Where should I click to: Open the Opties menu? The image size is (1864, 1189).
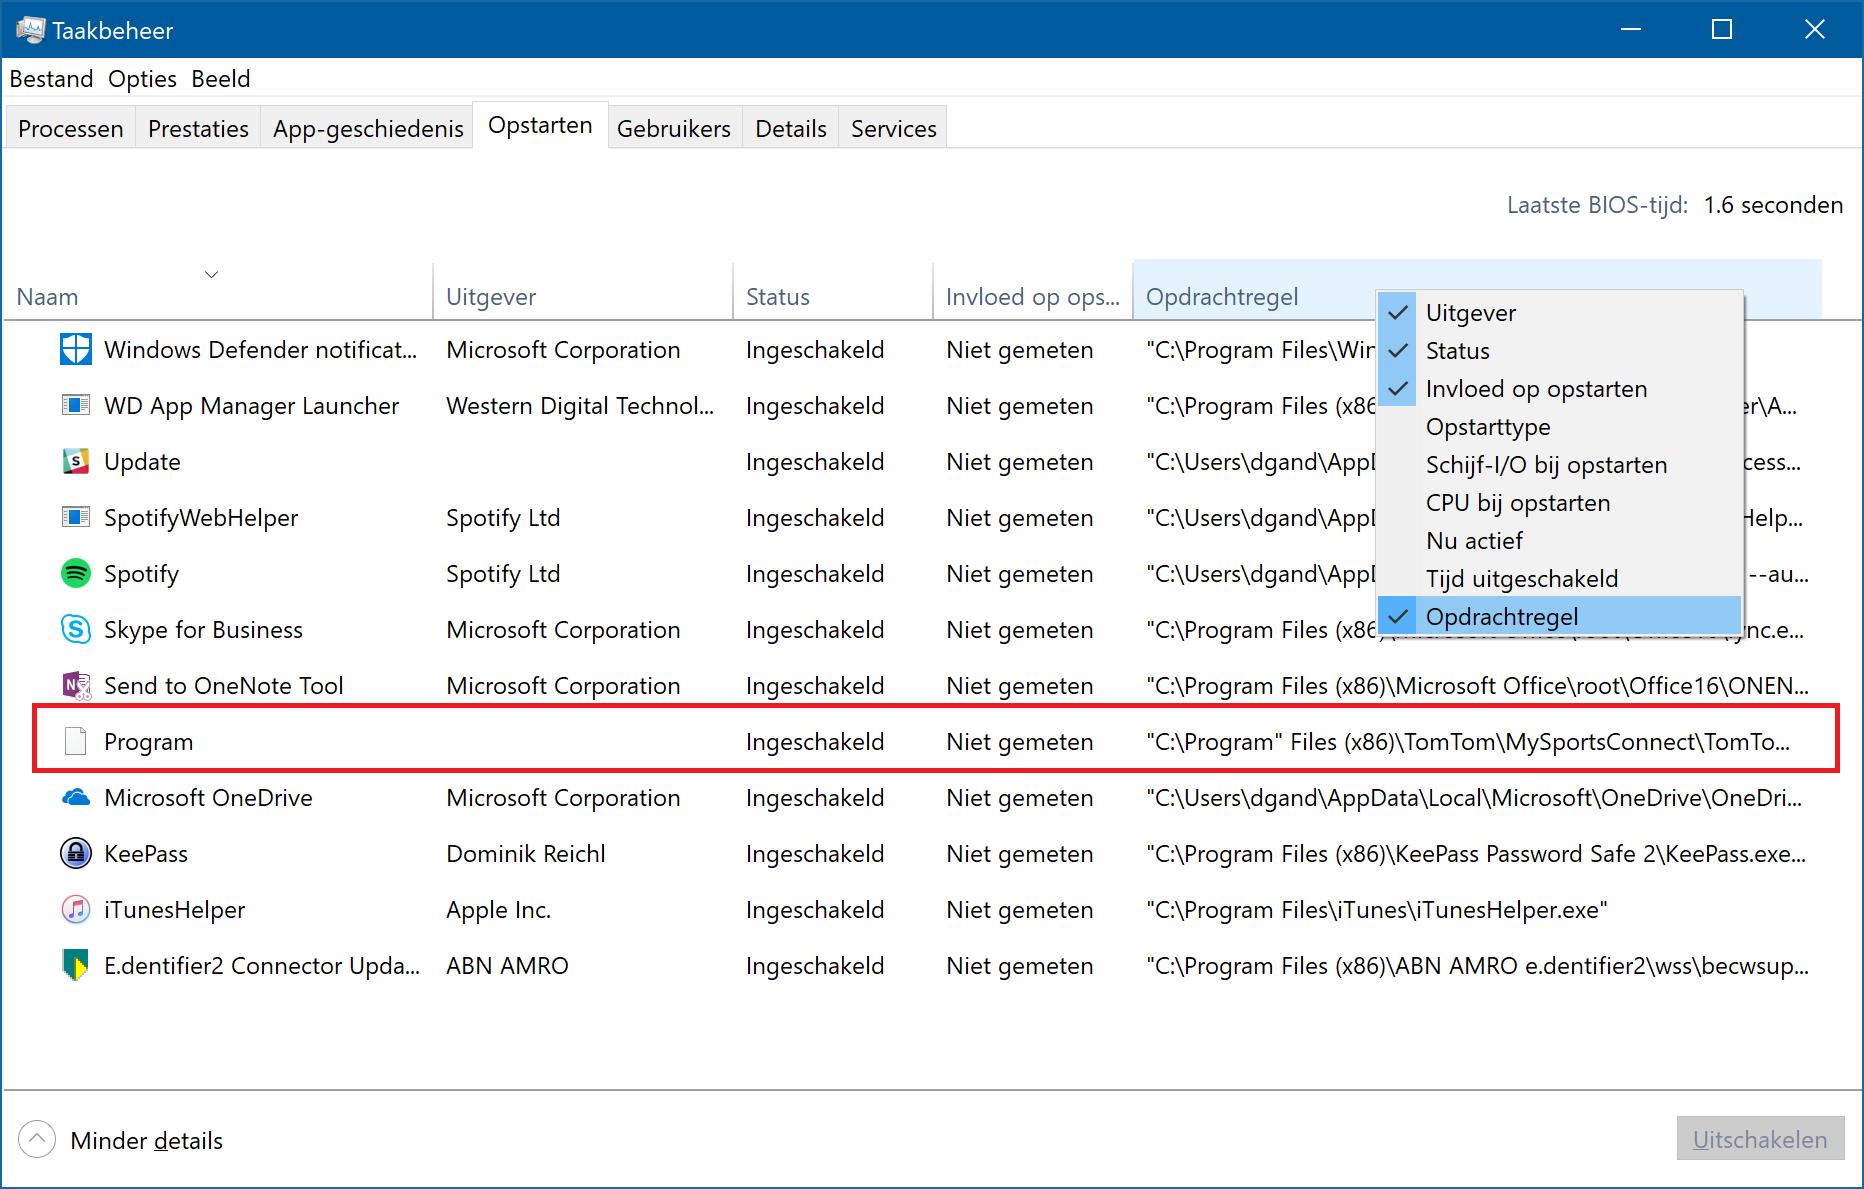[142, 79]
